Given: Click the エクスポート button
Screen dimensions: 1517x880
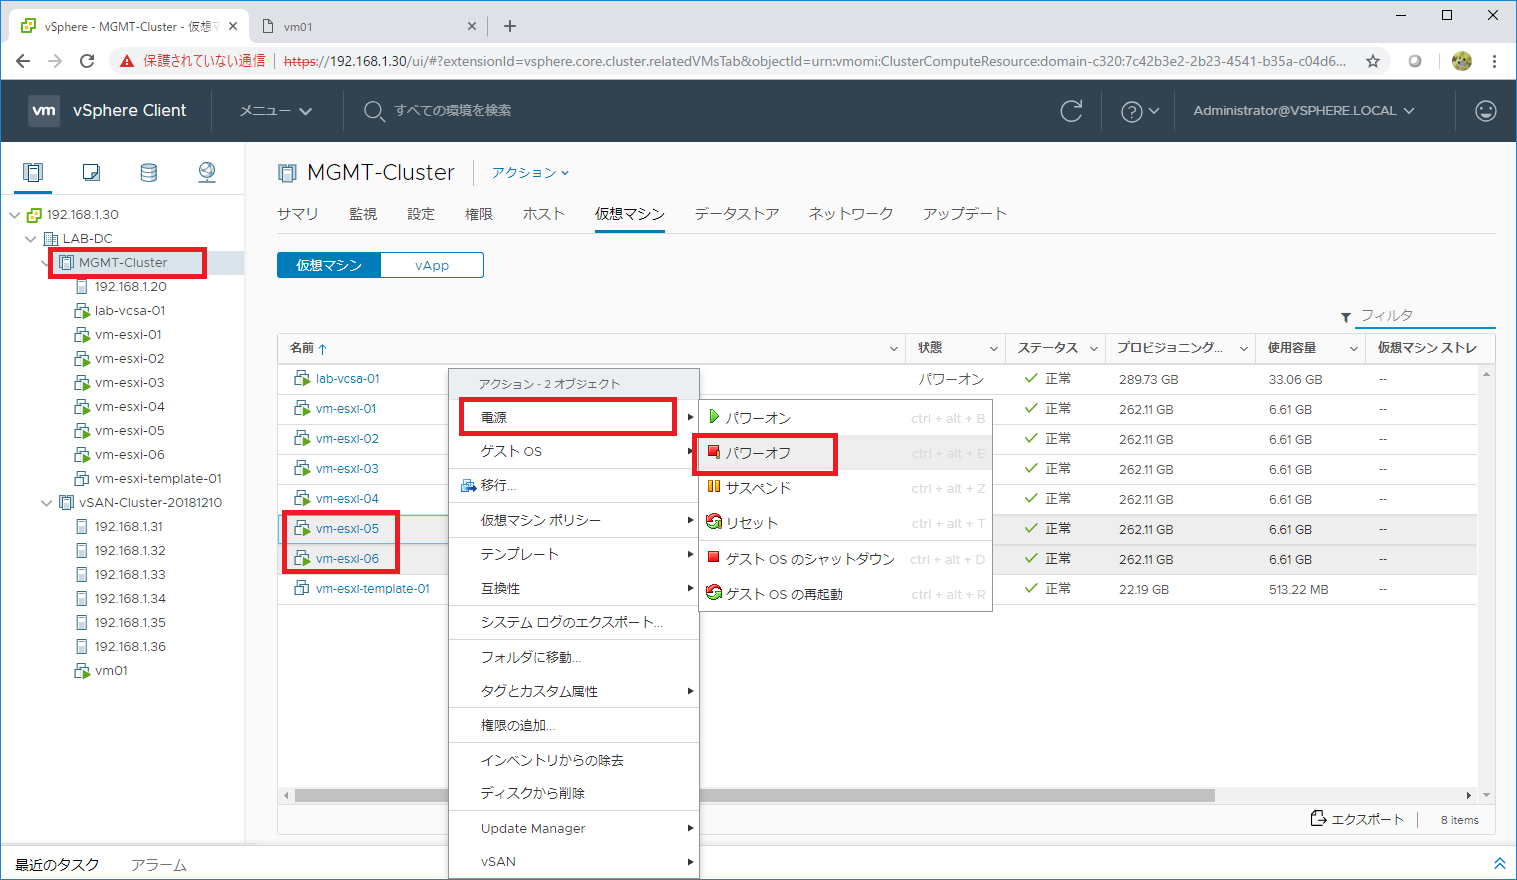Looking at the screenshot, I should point(1357,819).
